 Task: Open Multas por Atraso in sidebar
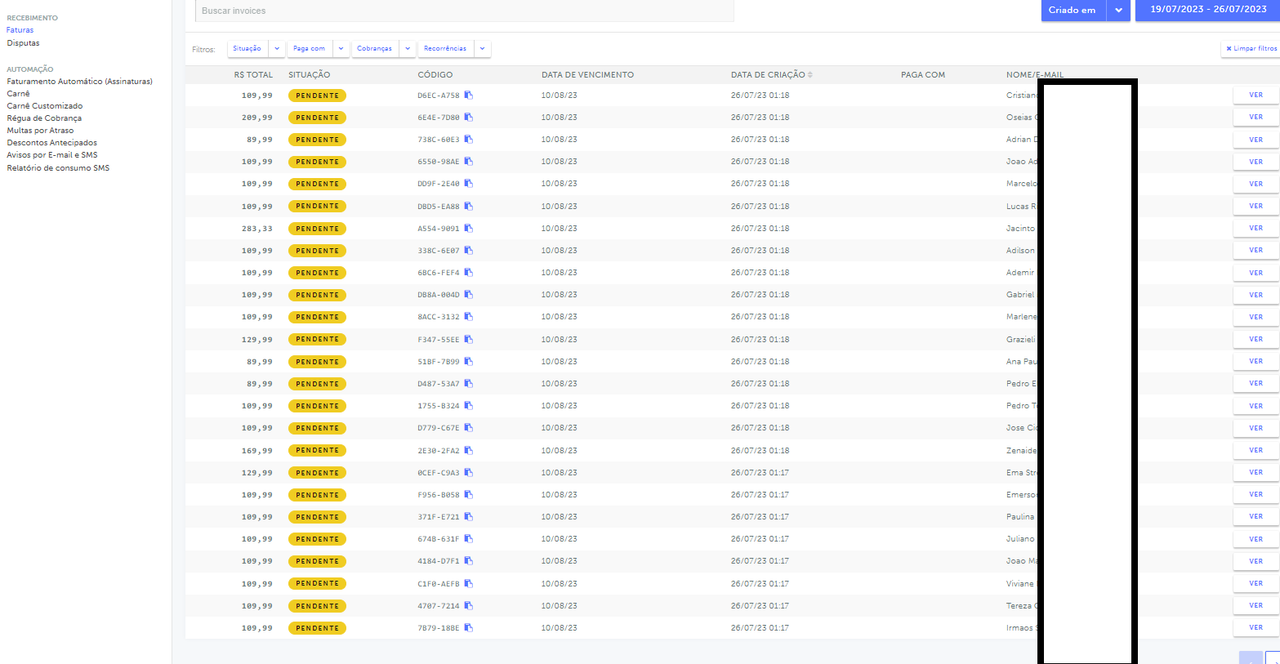[40, 130]
